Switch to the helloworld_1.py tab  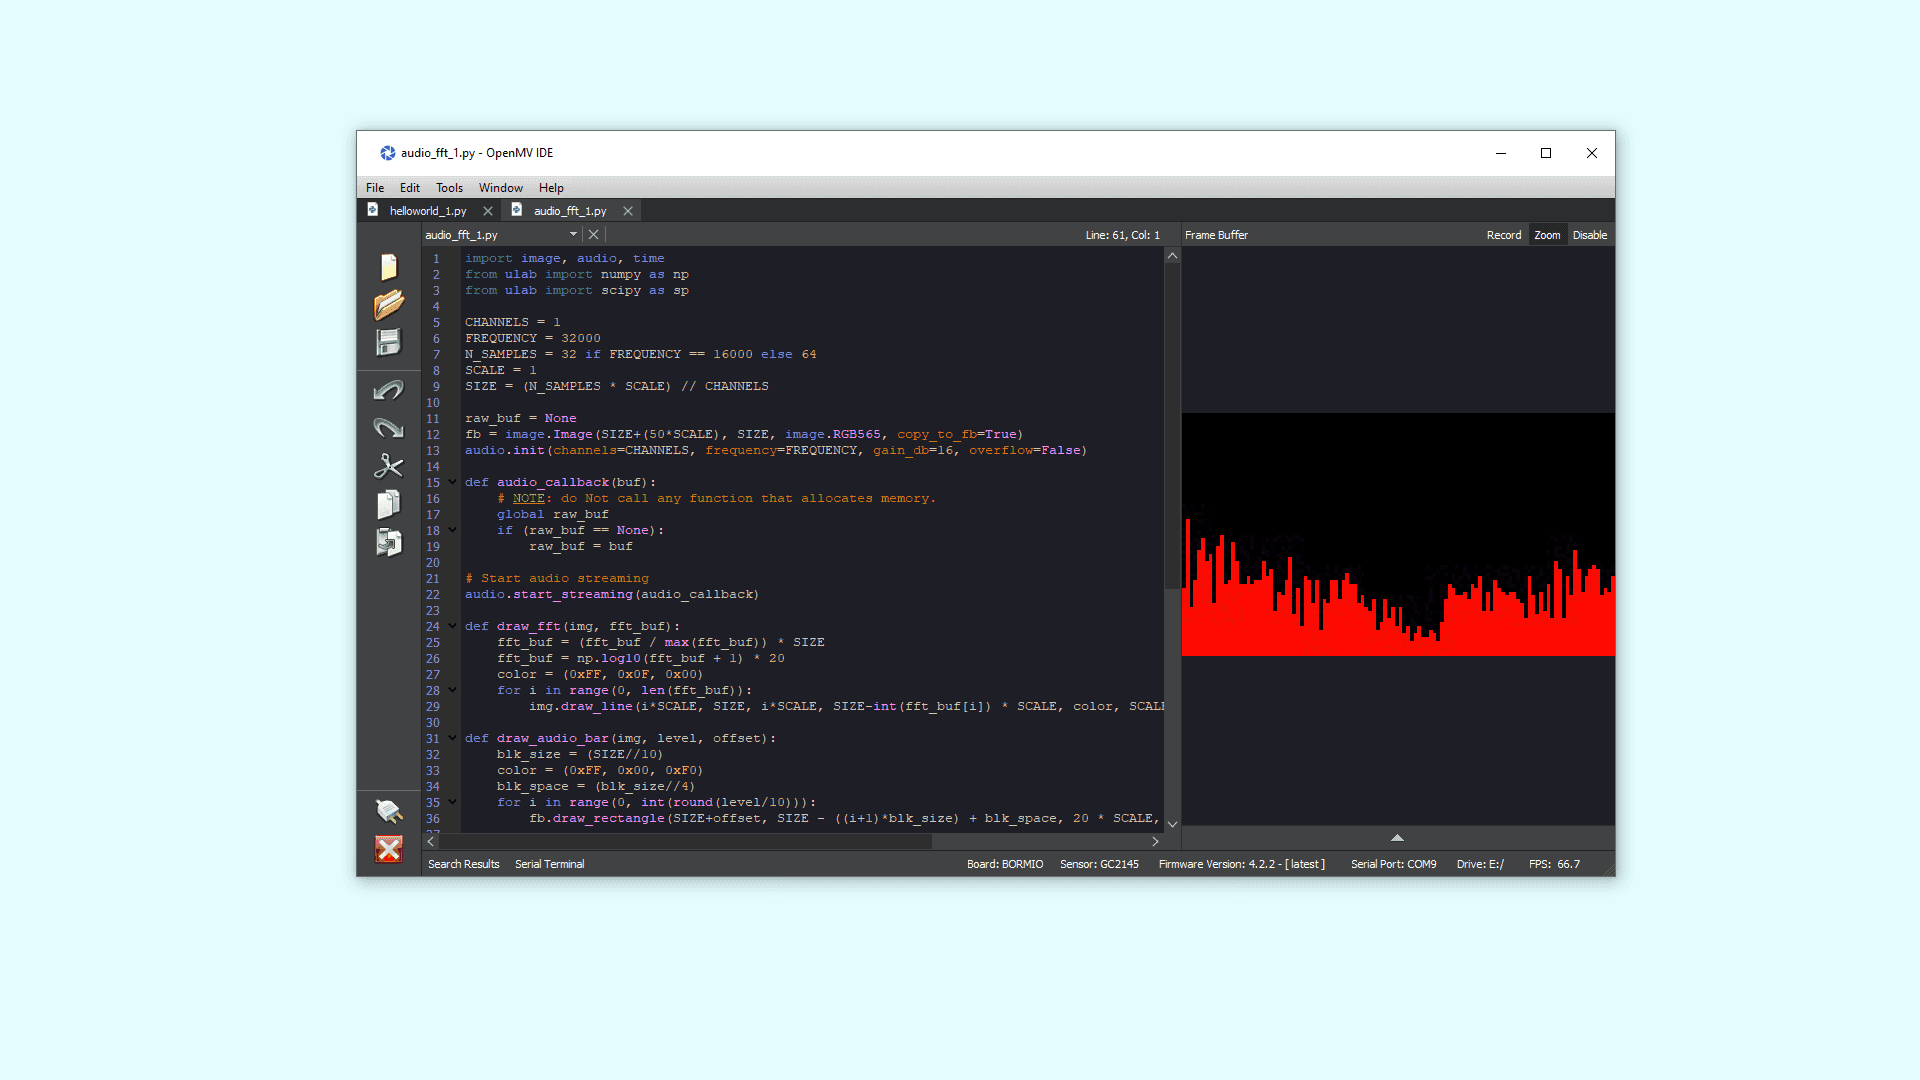428,211
